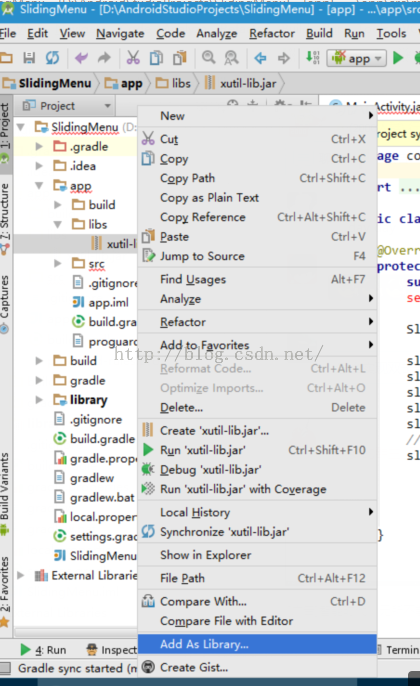Expand the .idea folder node
The width and height of the screenshot is (420, 686).
[39, 166]
